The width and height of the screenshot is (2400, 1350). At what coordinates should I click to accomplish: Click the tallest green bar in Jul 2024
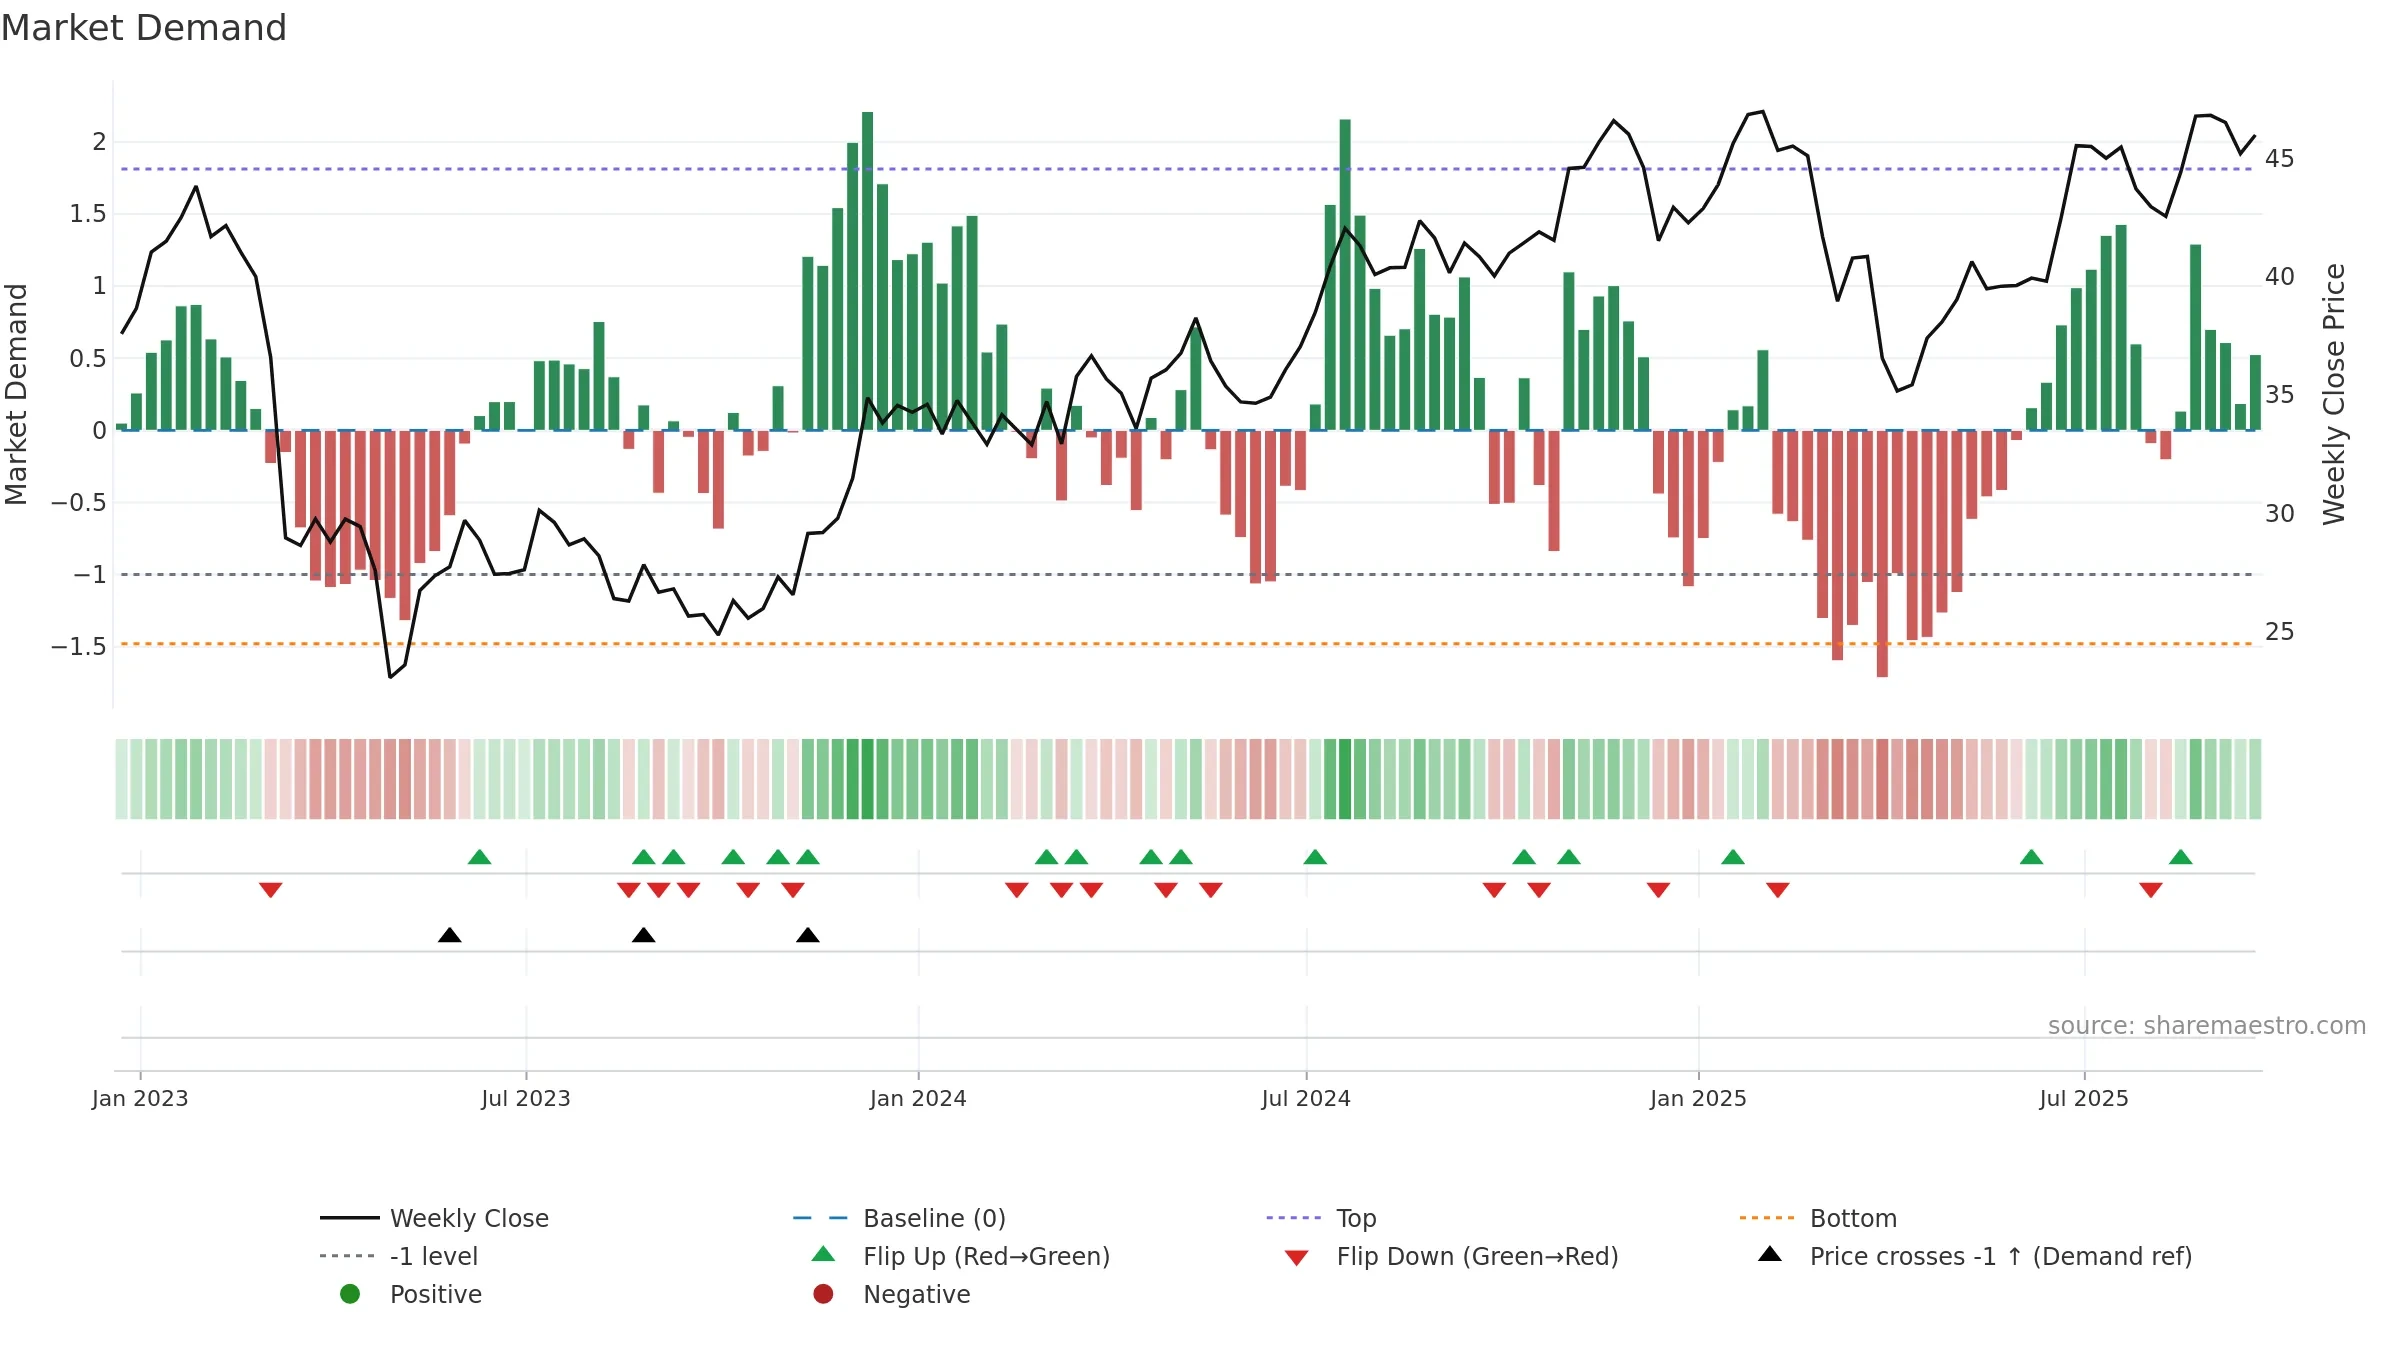tap(1345, 275)
